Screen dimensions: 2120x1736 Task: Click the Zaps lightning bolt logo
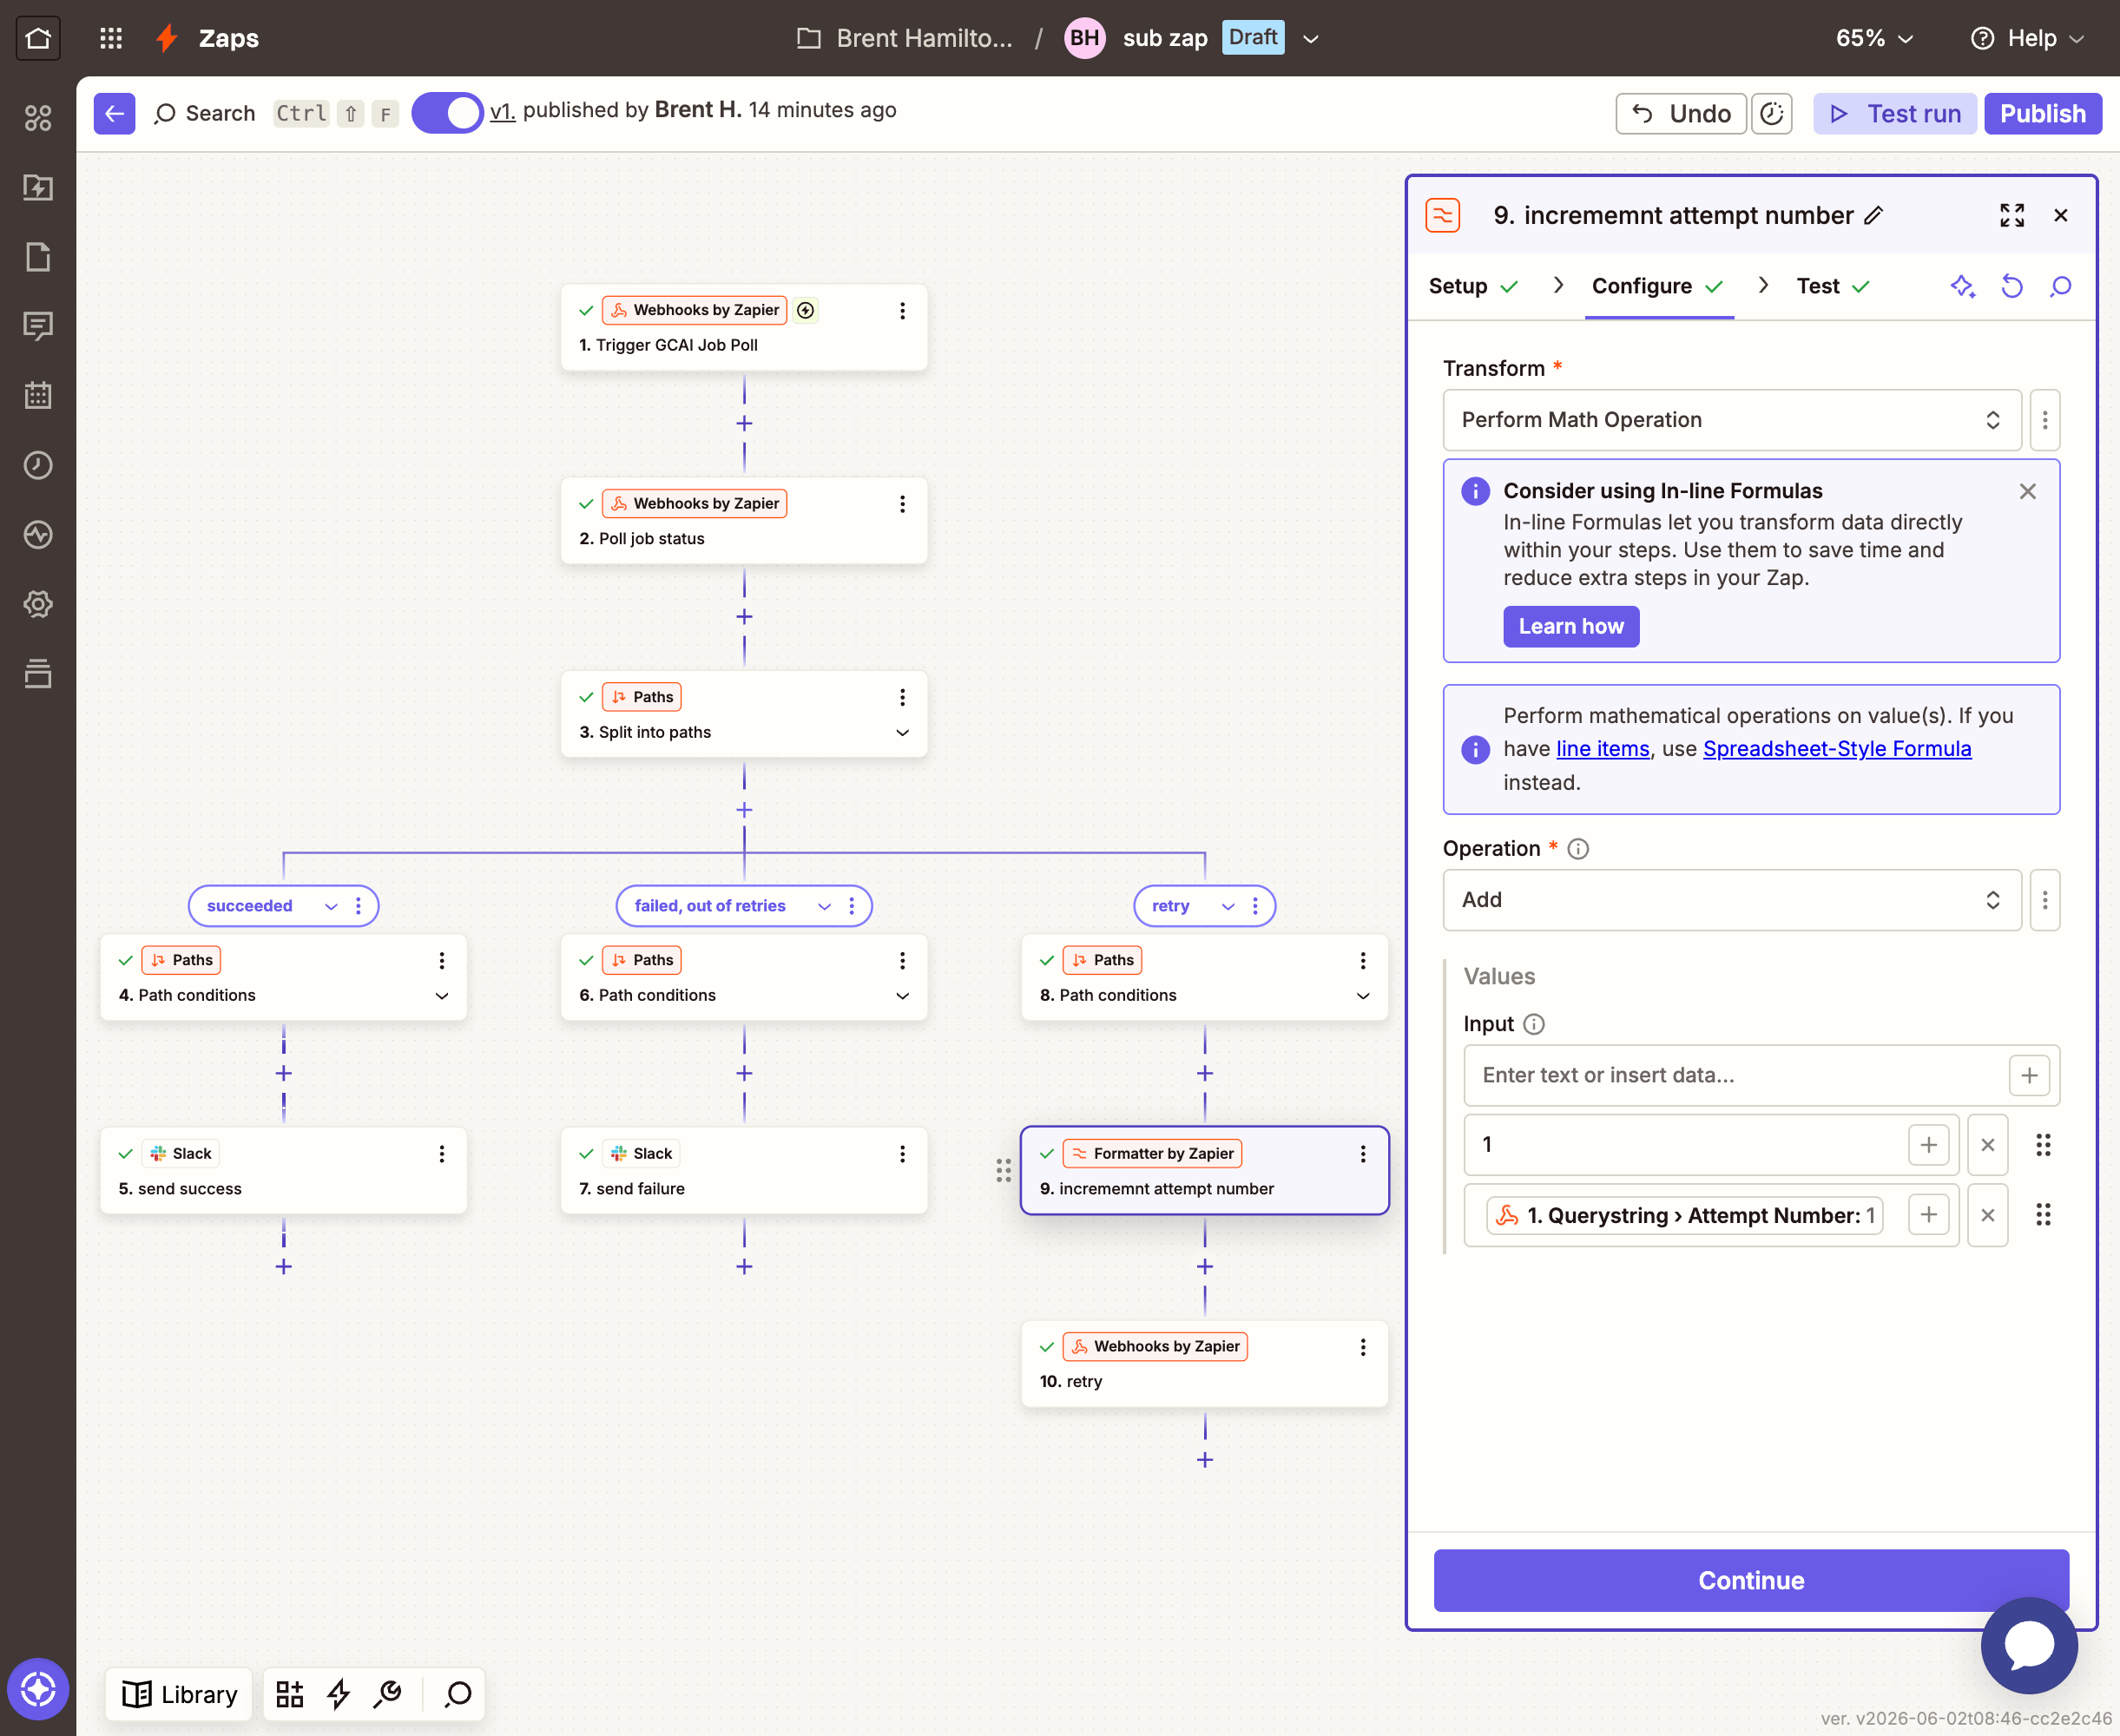tap(167, 38)
